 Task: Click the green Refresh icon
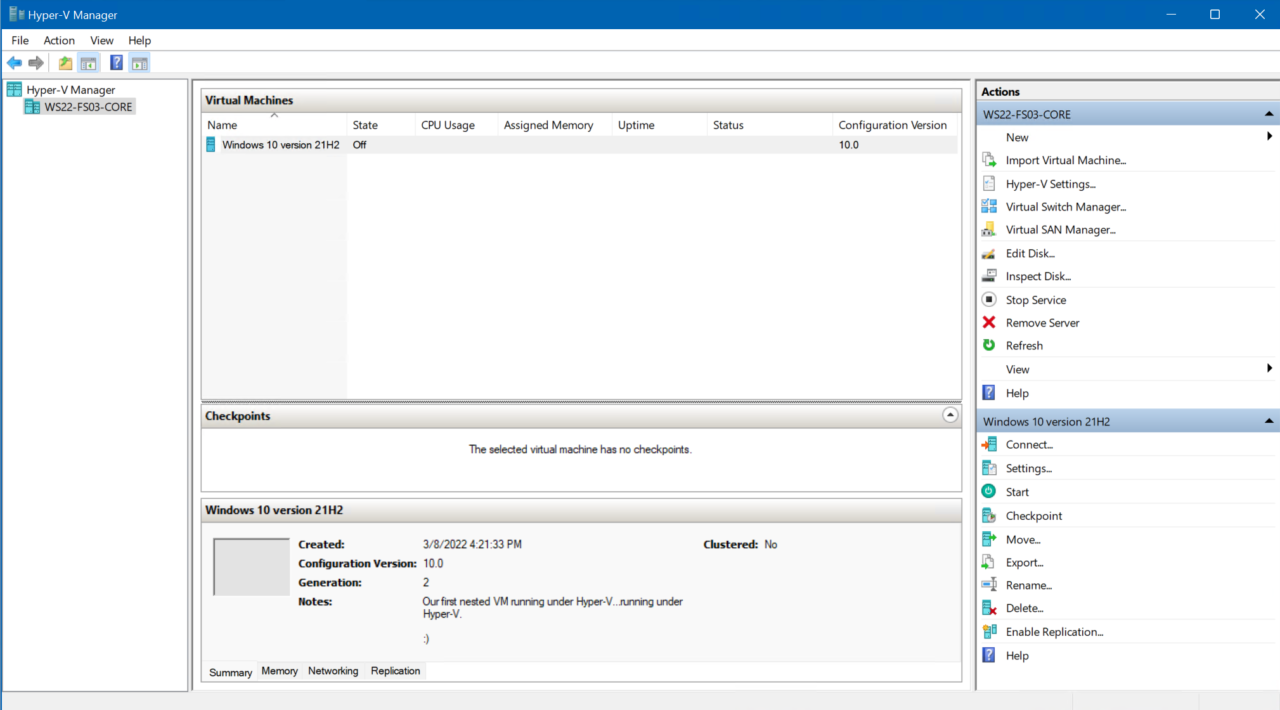click(x=989, y=346)
